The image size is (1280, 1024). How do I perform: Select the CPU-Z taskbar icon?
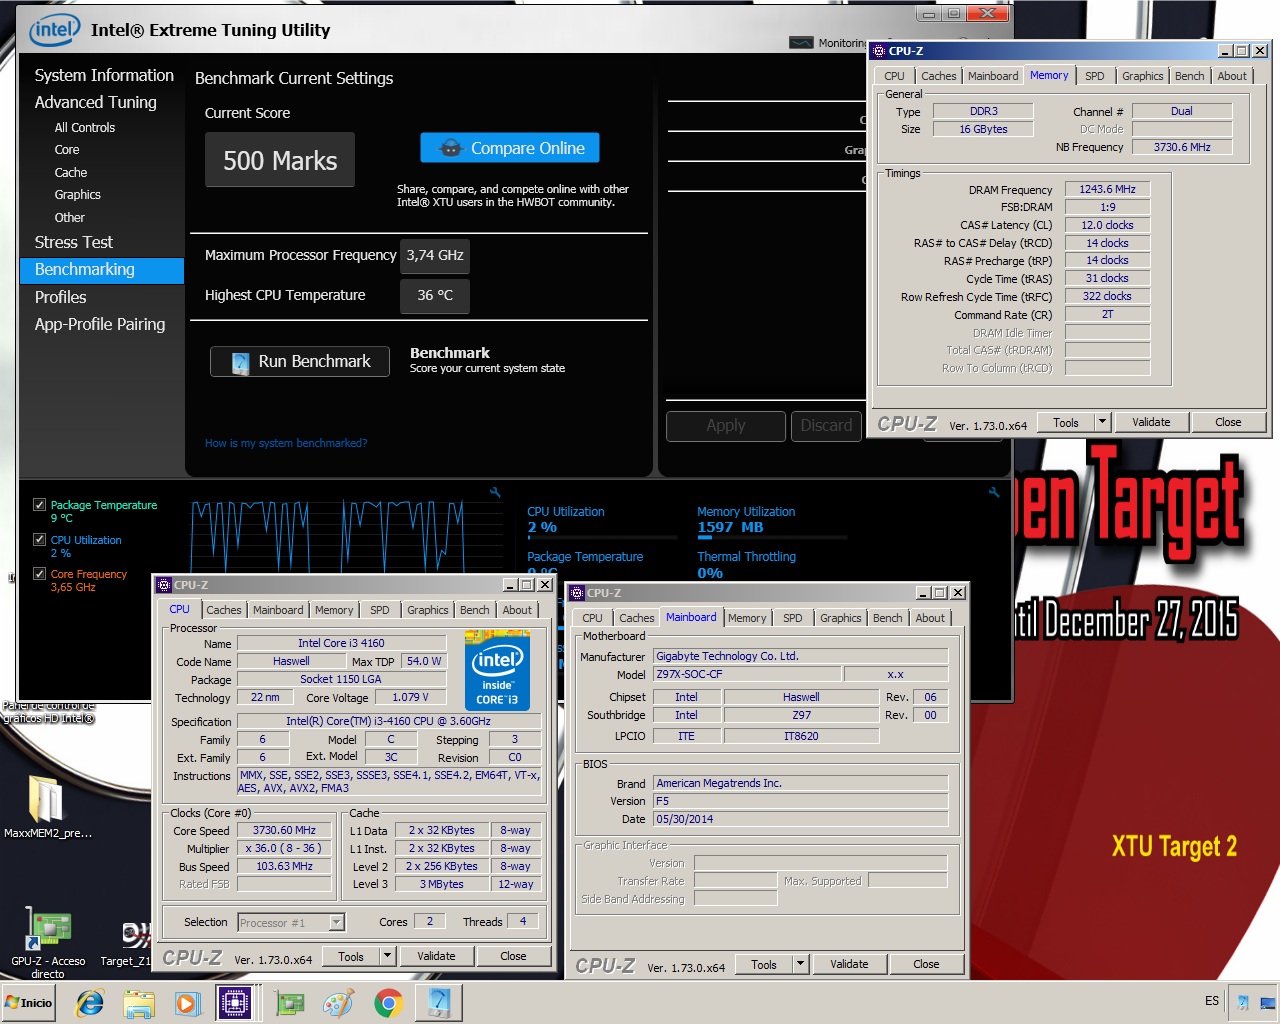(235, 1003)
